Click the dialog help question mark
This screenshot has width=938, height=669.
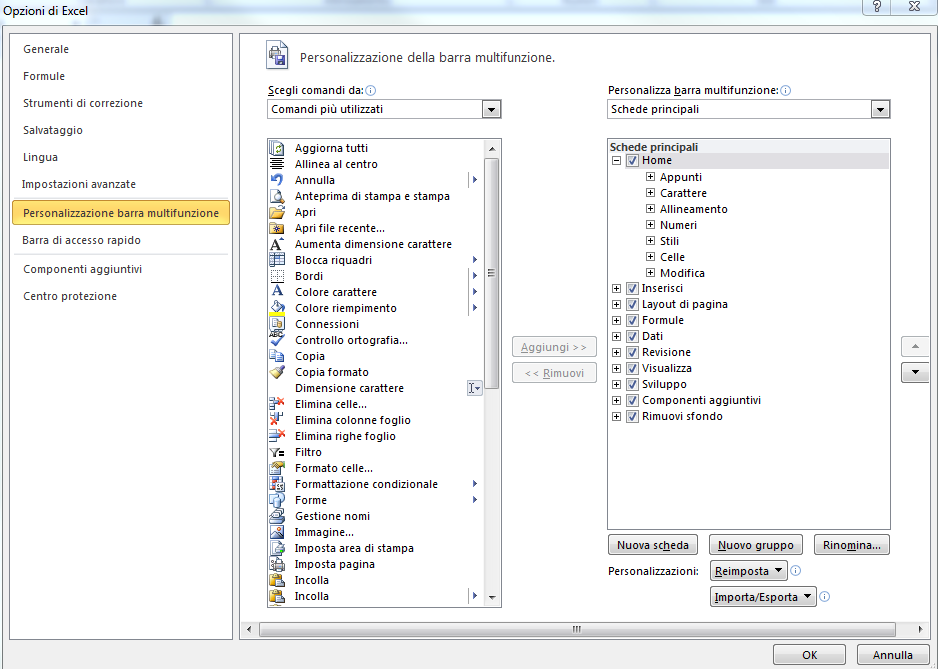(x=876, y=7)
